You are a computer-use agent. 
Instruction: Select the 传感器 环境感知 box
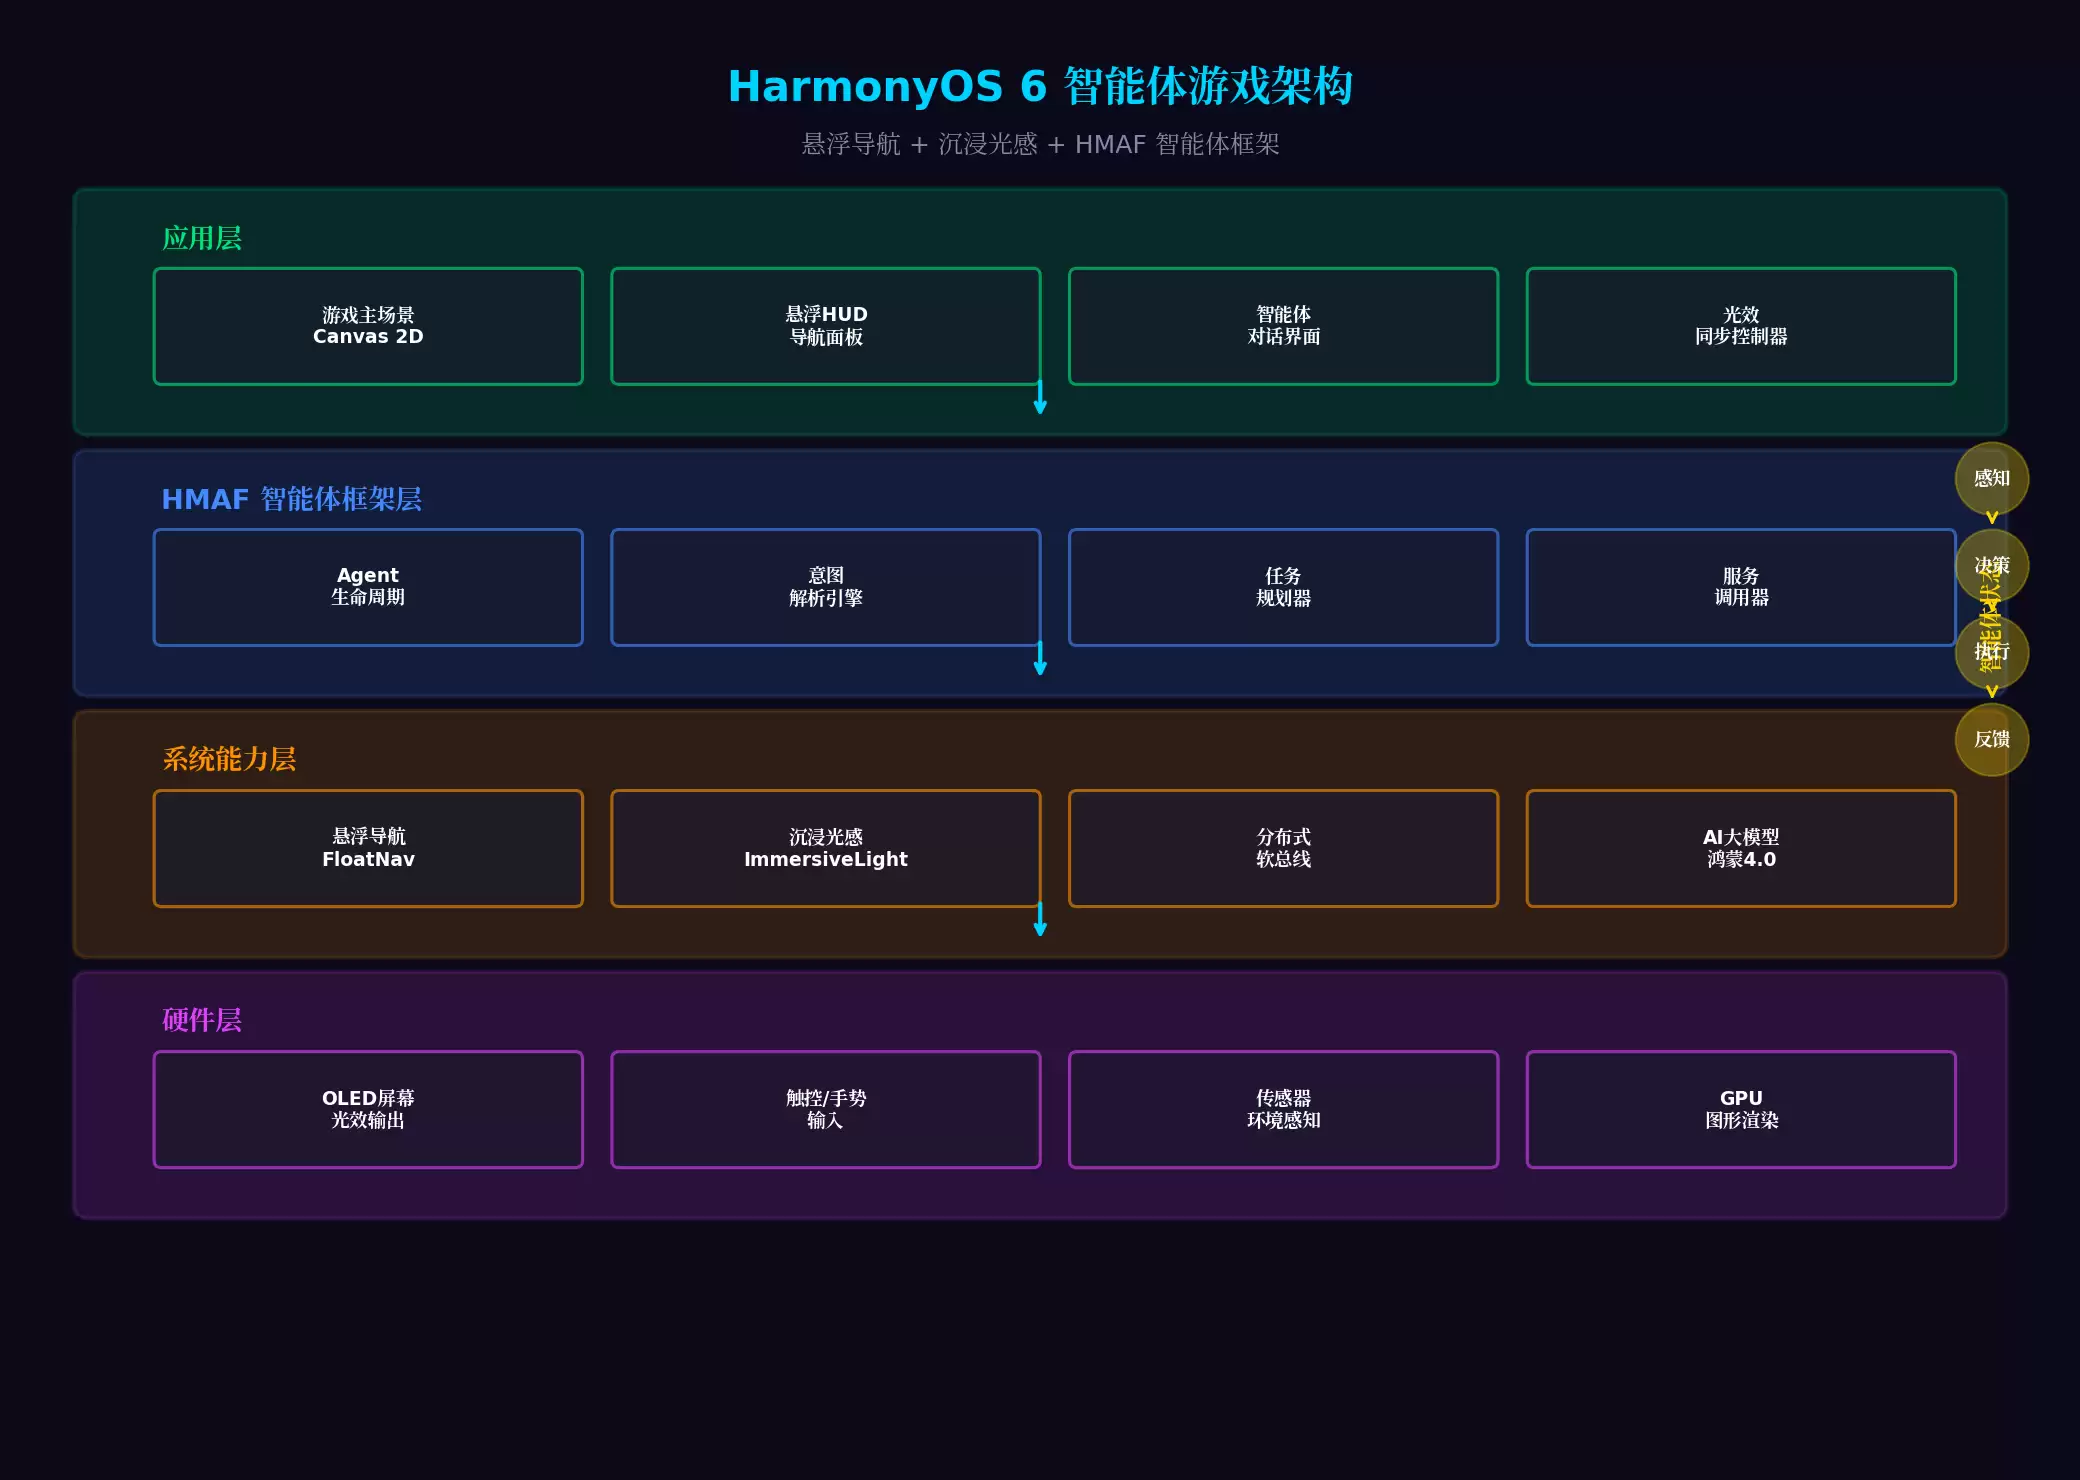click(x=1284, y=1109)
